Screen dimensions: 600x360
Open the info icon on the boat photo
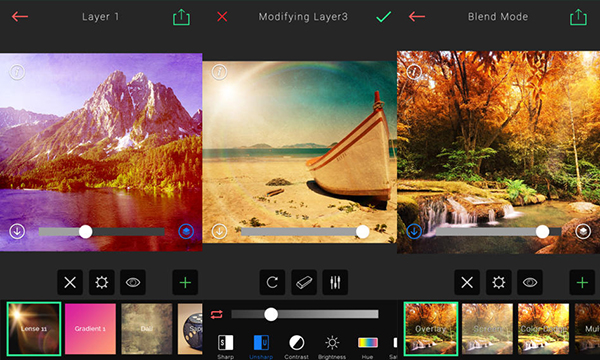point(219,72)
